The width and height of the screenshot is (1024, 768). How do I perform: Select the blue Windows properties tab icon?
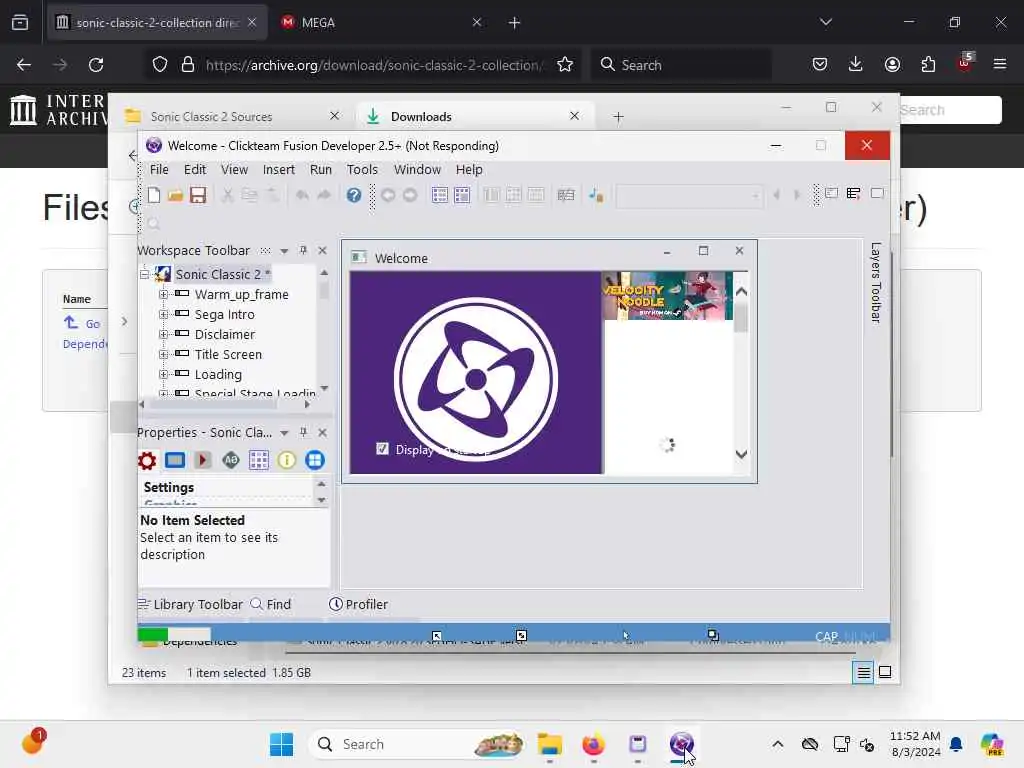[x=315, y=460]
